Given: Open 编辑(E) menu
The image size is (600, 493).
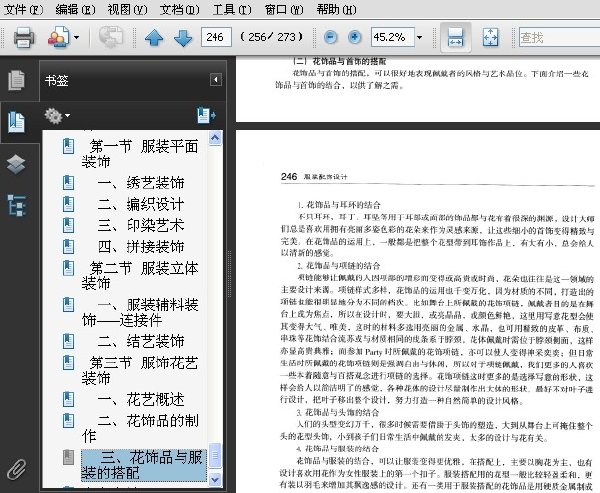Looking at the screenshot, I should click(x=75, y=9).
